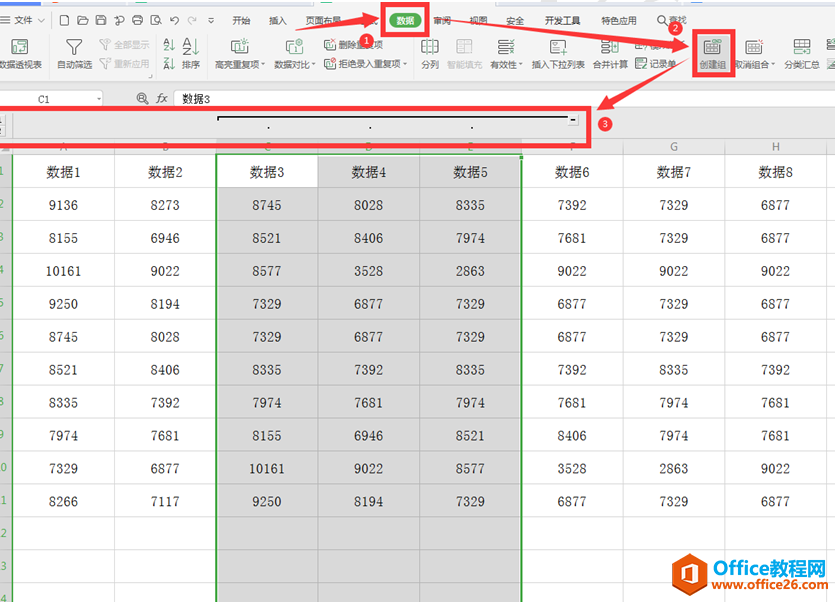Collapse the column group using minus button
Image resolution: width=835 pixels, height=602 pixels.
pos(573,120)
